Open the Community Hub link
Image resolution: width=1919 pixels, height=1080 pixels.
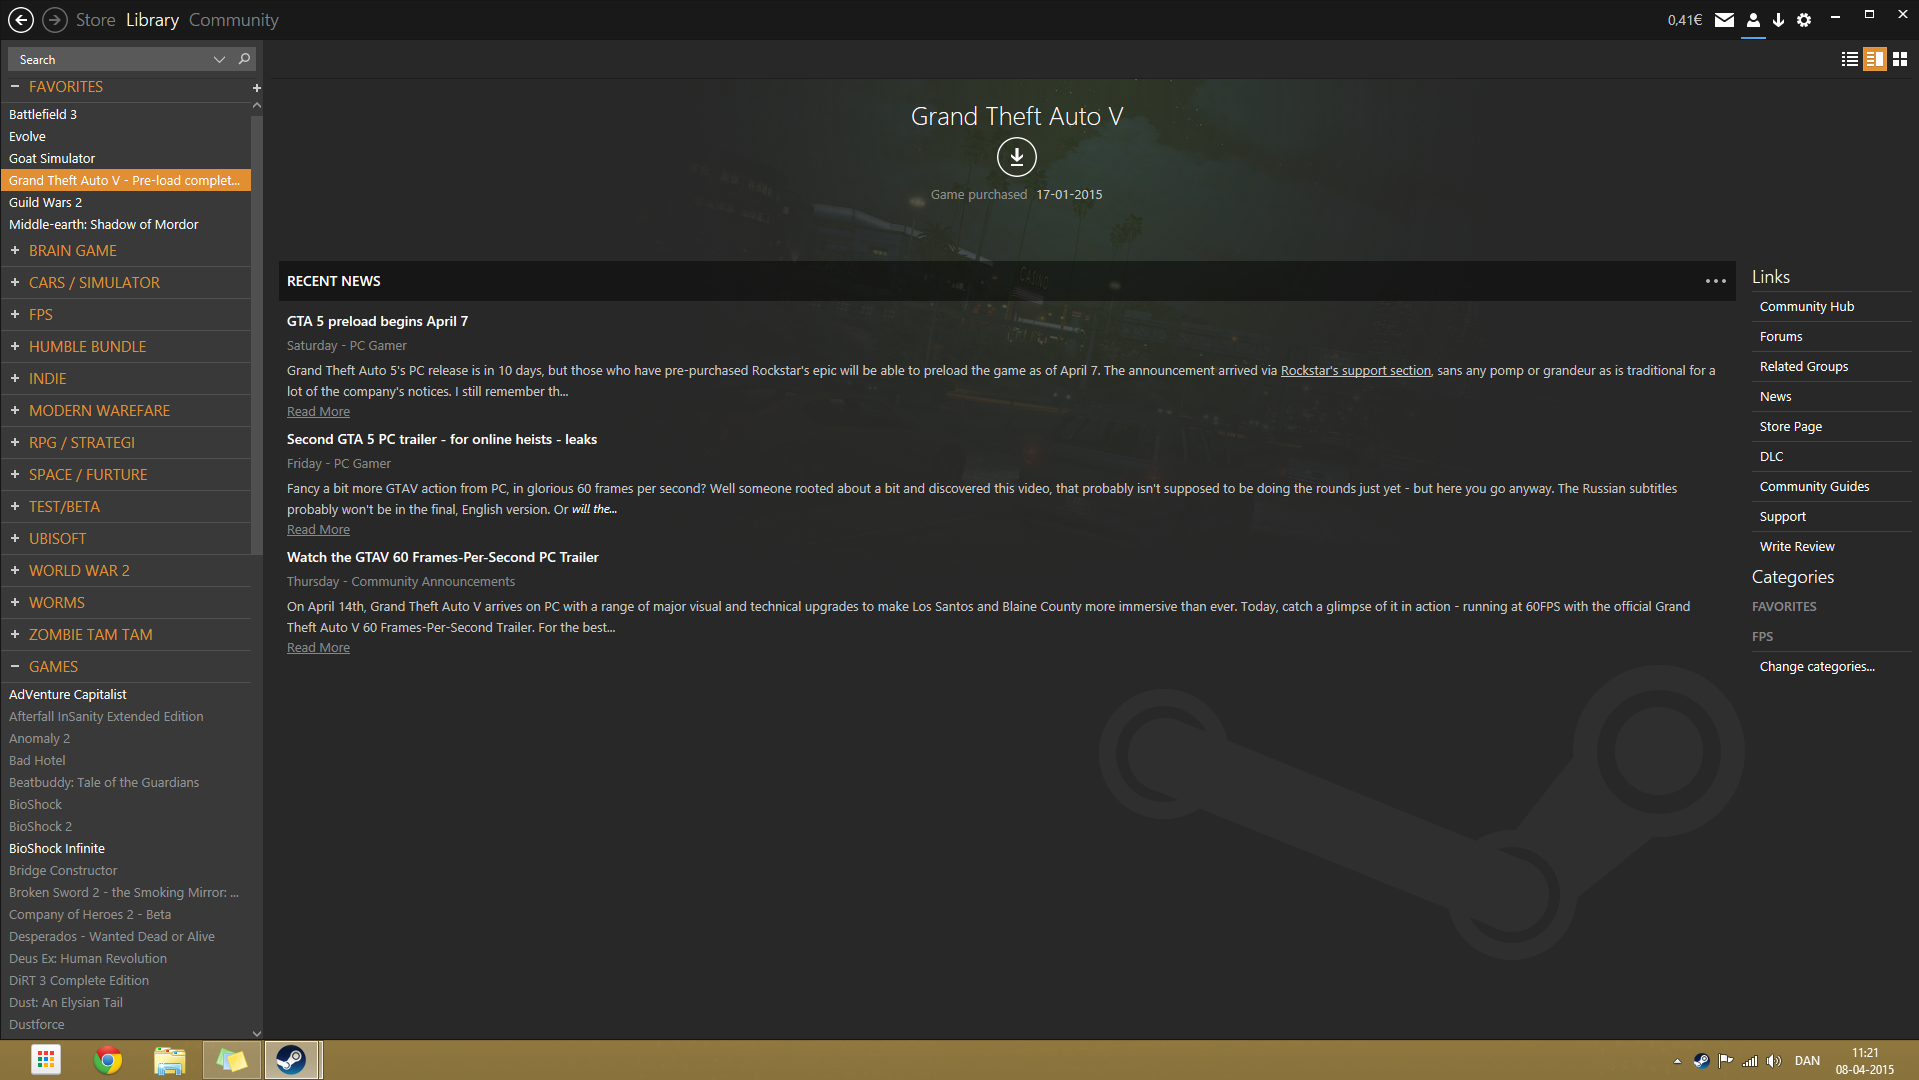1806,307
